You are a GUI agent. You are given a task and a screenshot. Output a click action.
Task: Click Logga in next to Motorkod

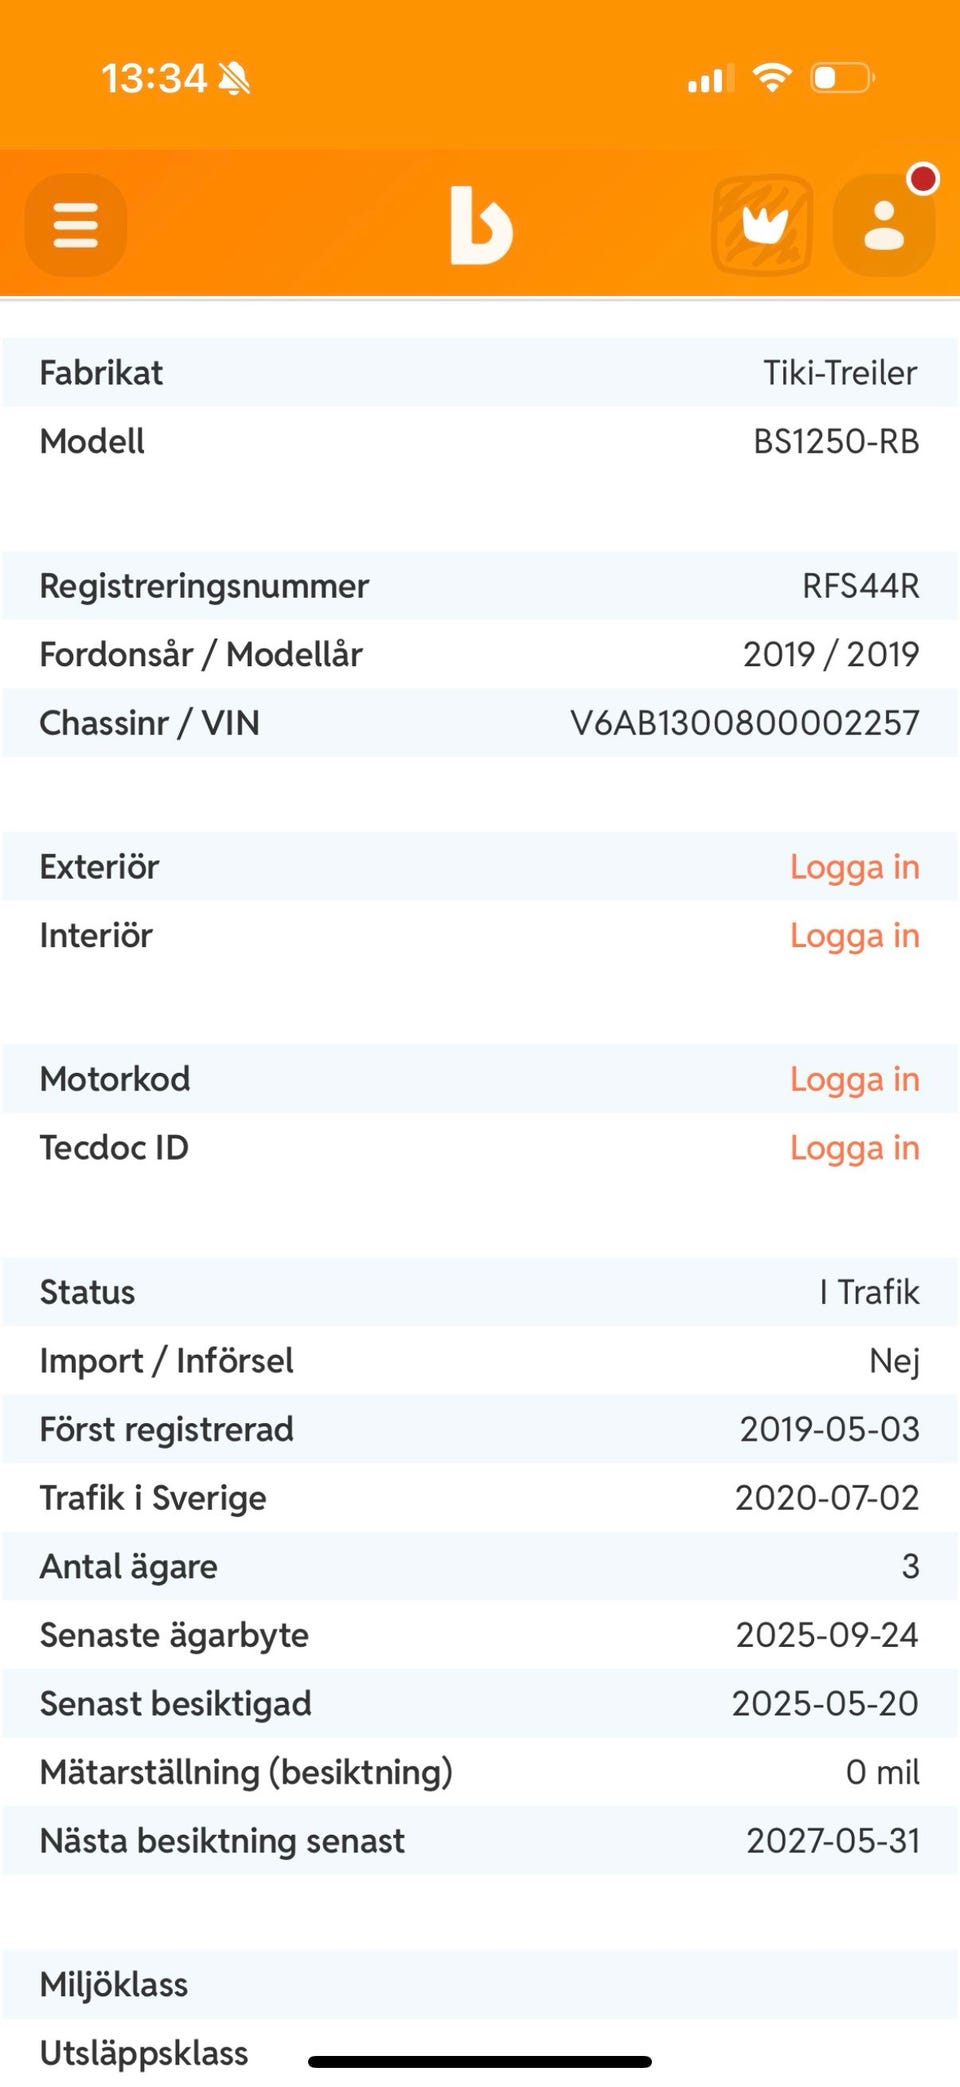pyautogui.click(x=854, y=1079)
